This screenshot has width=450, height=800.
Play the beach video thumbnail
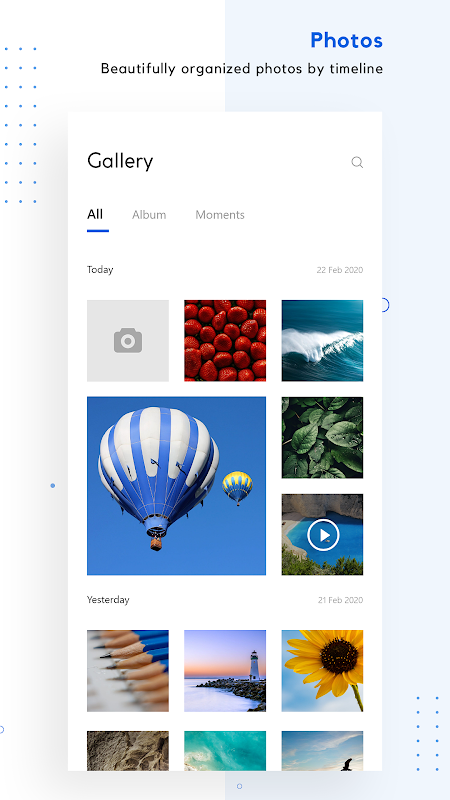[322, 534]
